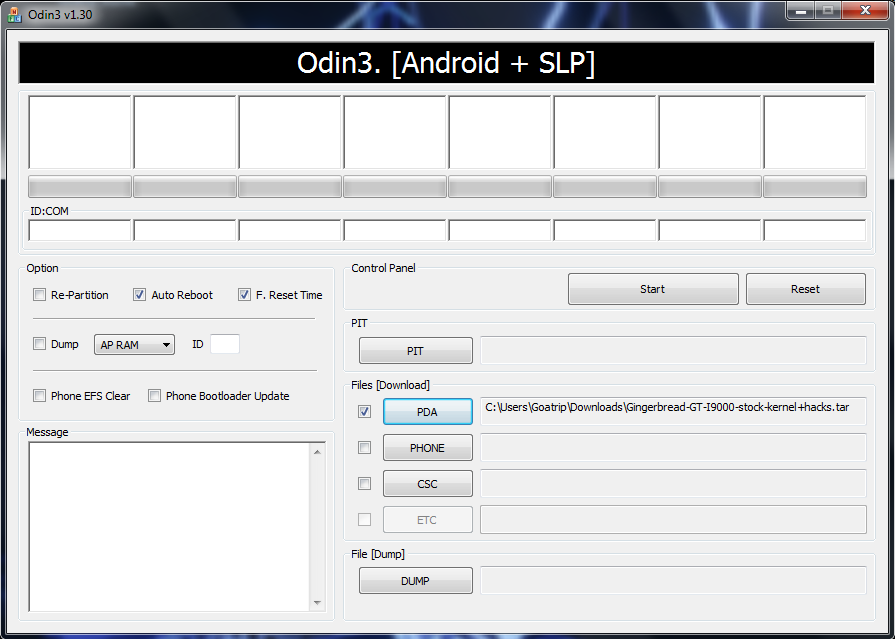The height and width of the screenshot is (639, 895).
Task: Click the empty PIT path field
Action: point(674,350)
